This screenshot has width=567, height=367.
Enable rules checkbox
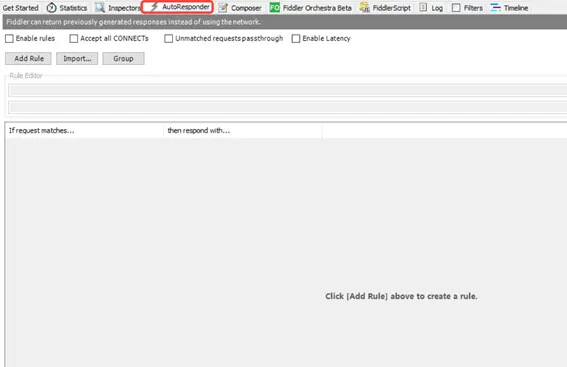tap(9, 38)
